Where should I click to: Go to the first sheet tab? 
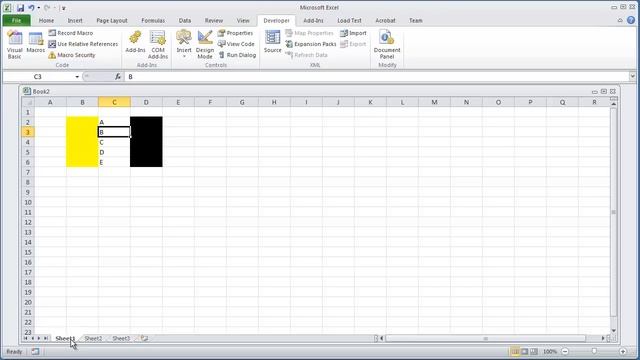click(x=26, y=338)
